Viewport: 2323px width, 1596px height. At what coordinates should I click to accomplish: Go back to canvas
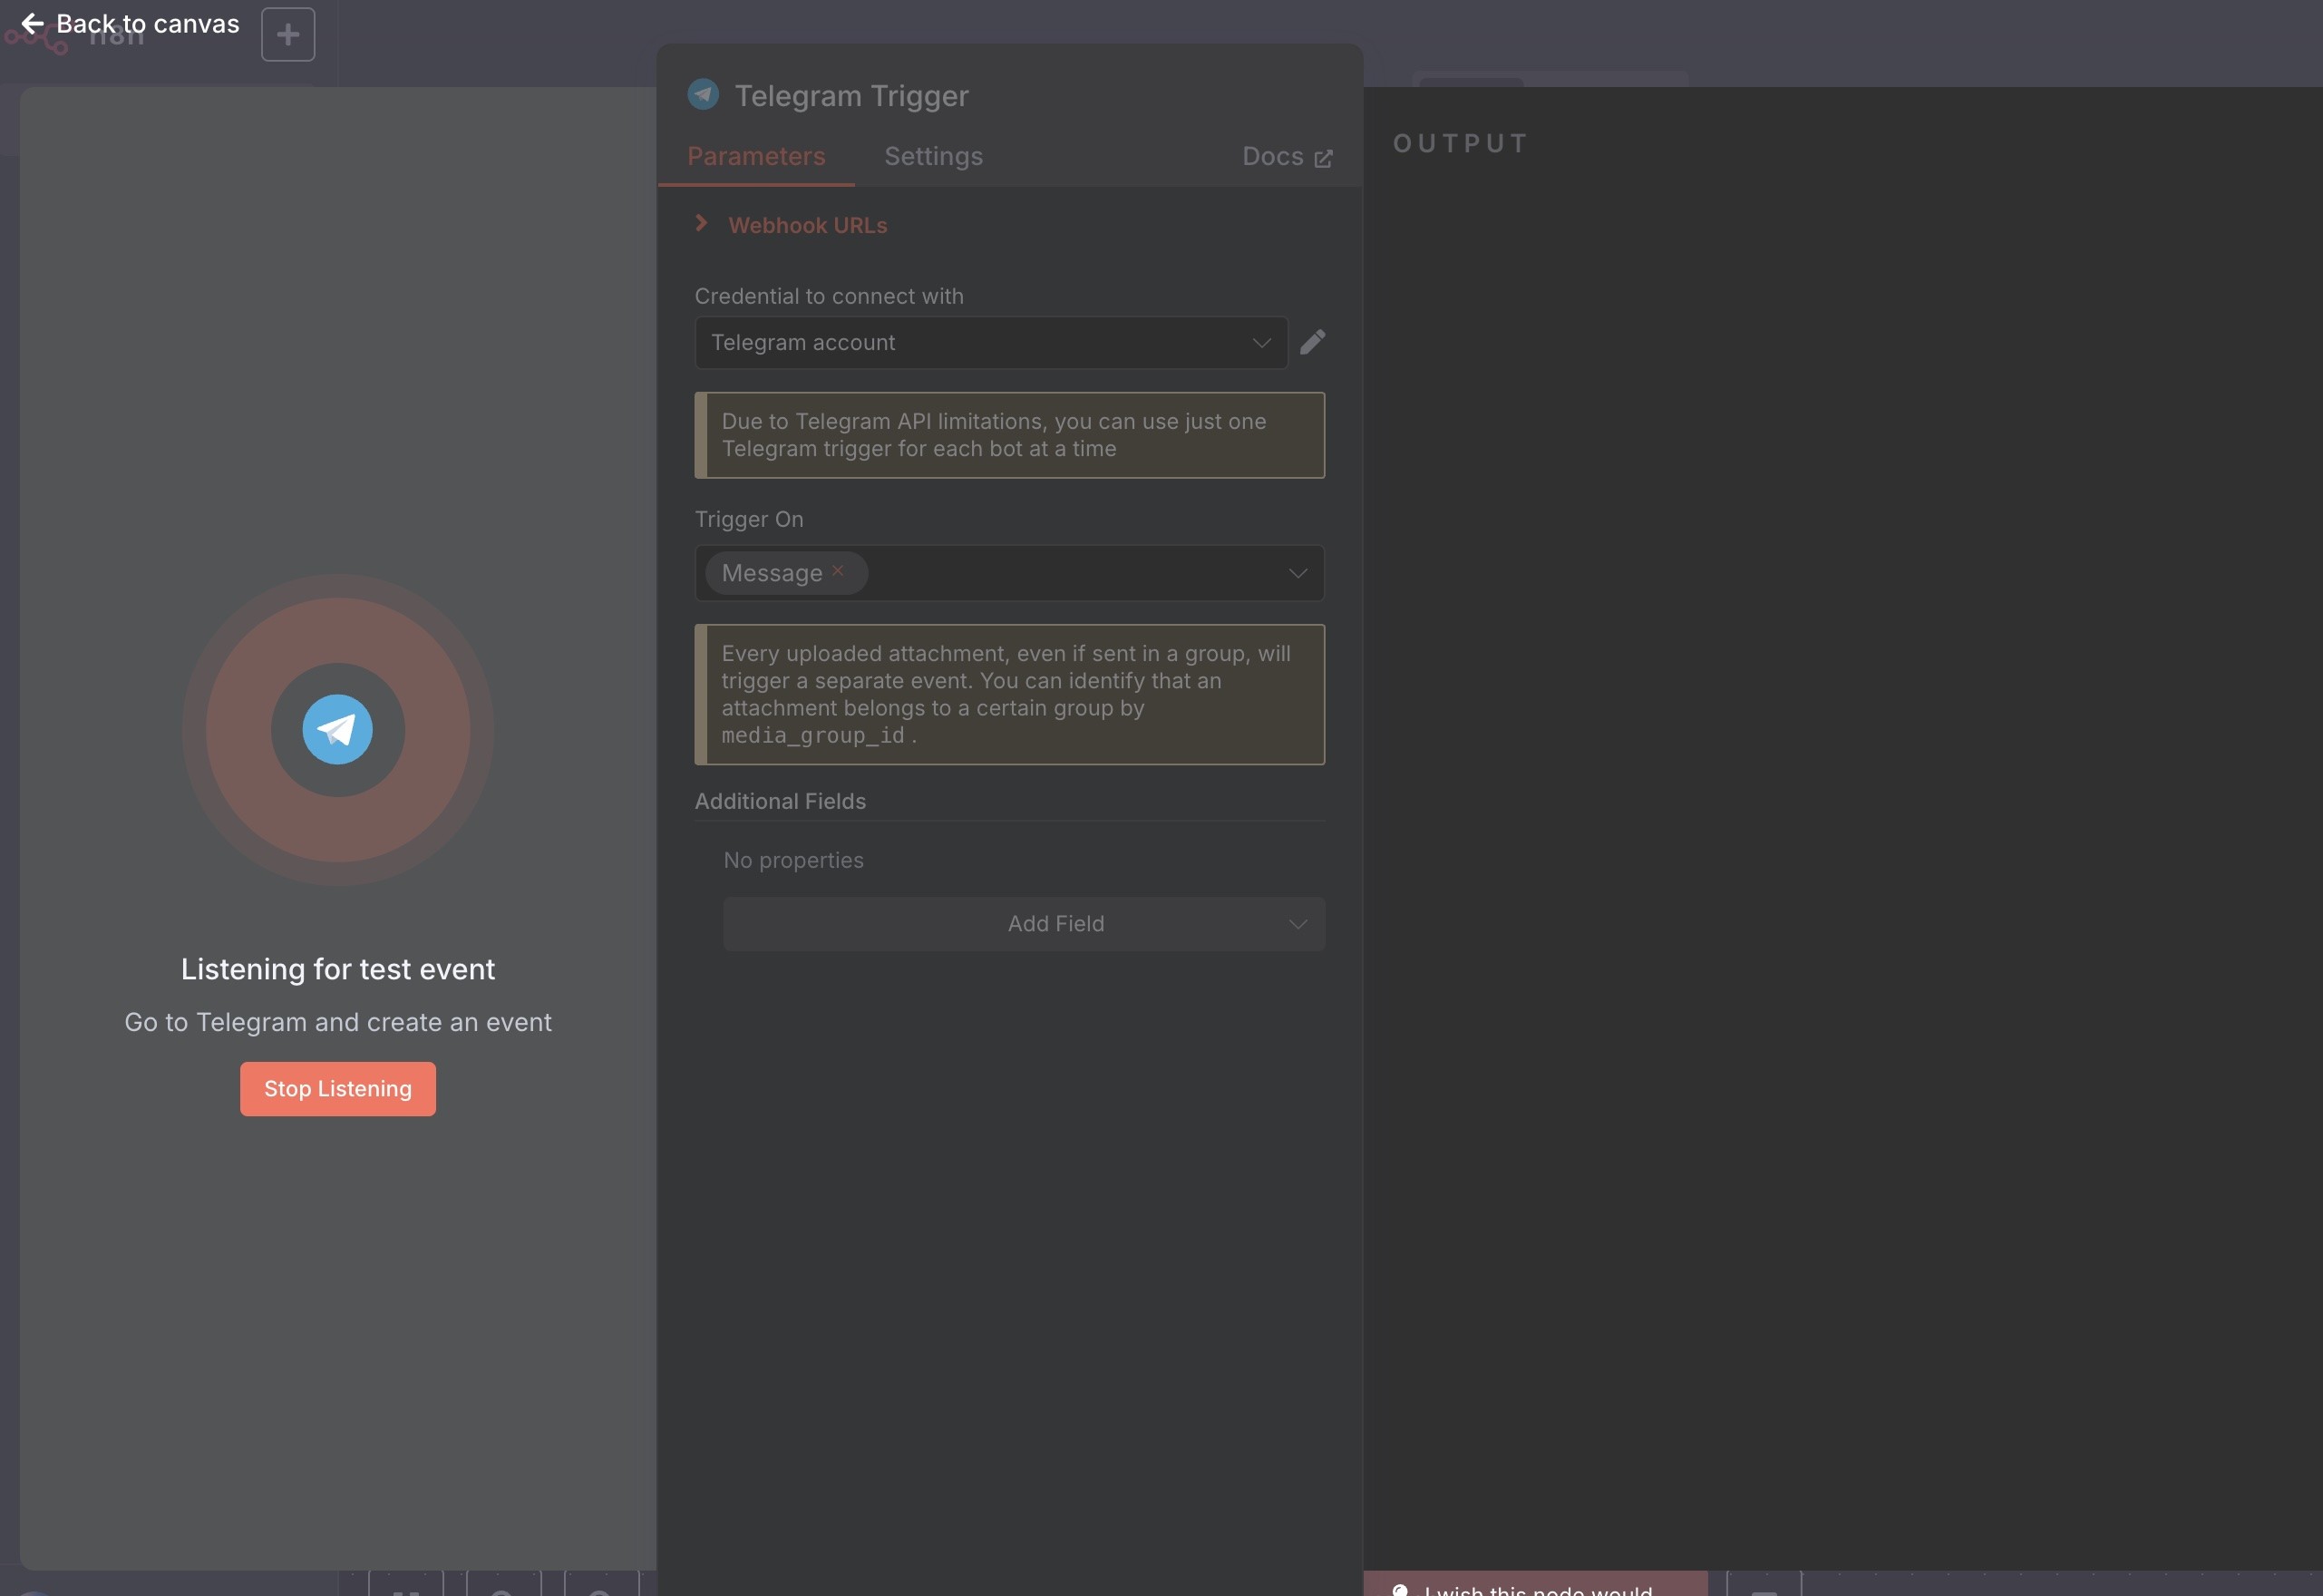(x=130, y=24)
